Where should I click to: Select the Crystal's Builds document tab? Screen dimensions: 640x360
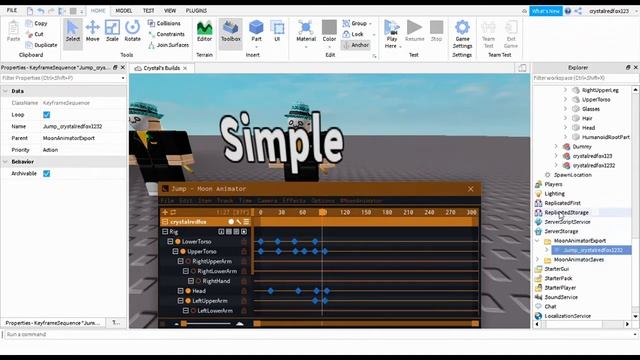[x=161, y=68]
